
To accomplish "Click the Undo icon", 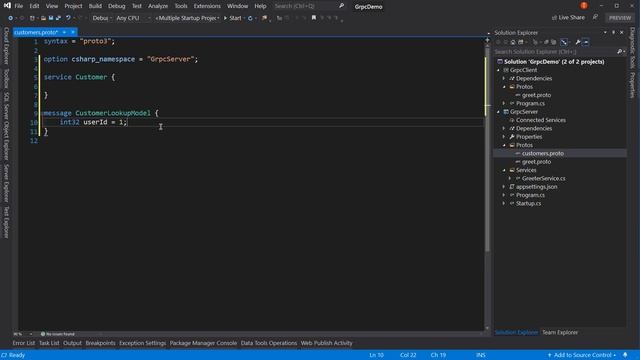I will 68,18.
